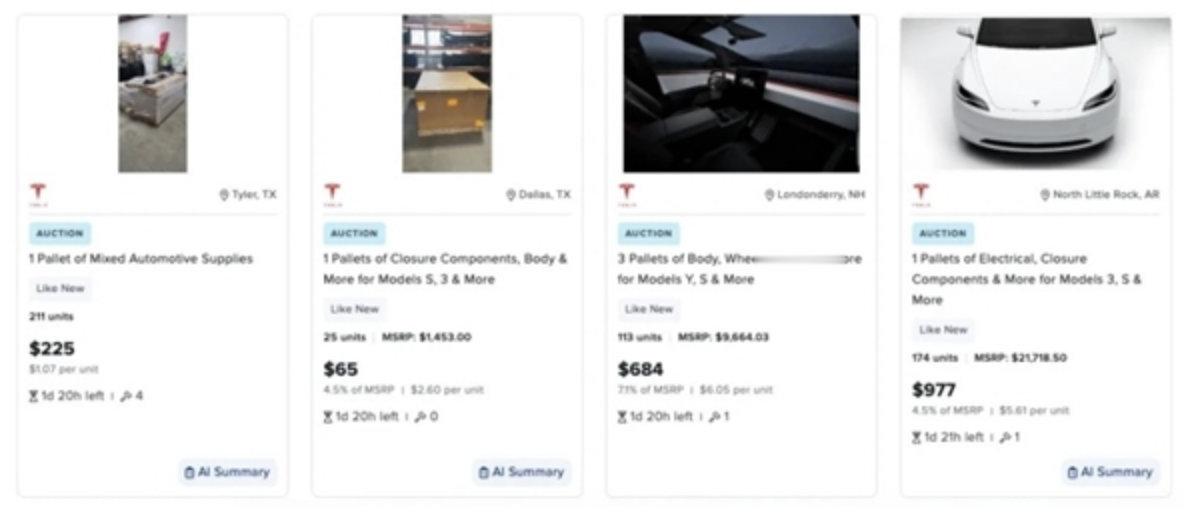Screen dimensions: 1184x514
Task: Click Tesla logo on North Little Rock listing
Action: coord(921,193)
